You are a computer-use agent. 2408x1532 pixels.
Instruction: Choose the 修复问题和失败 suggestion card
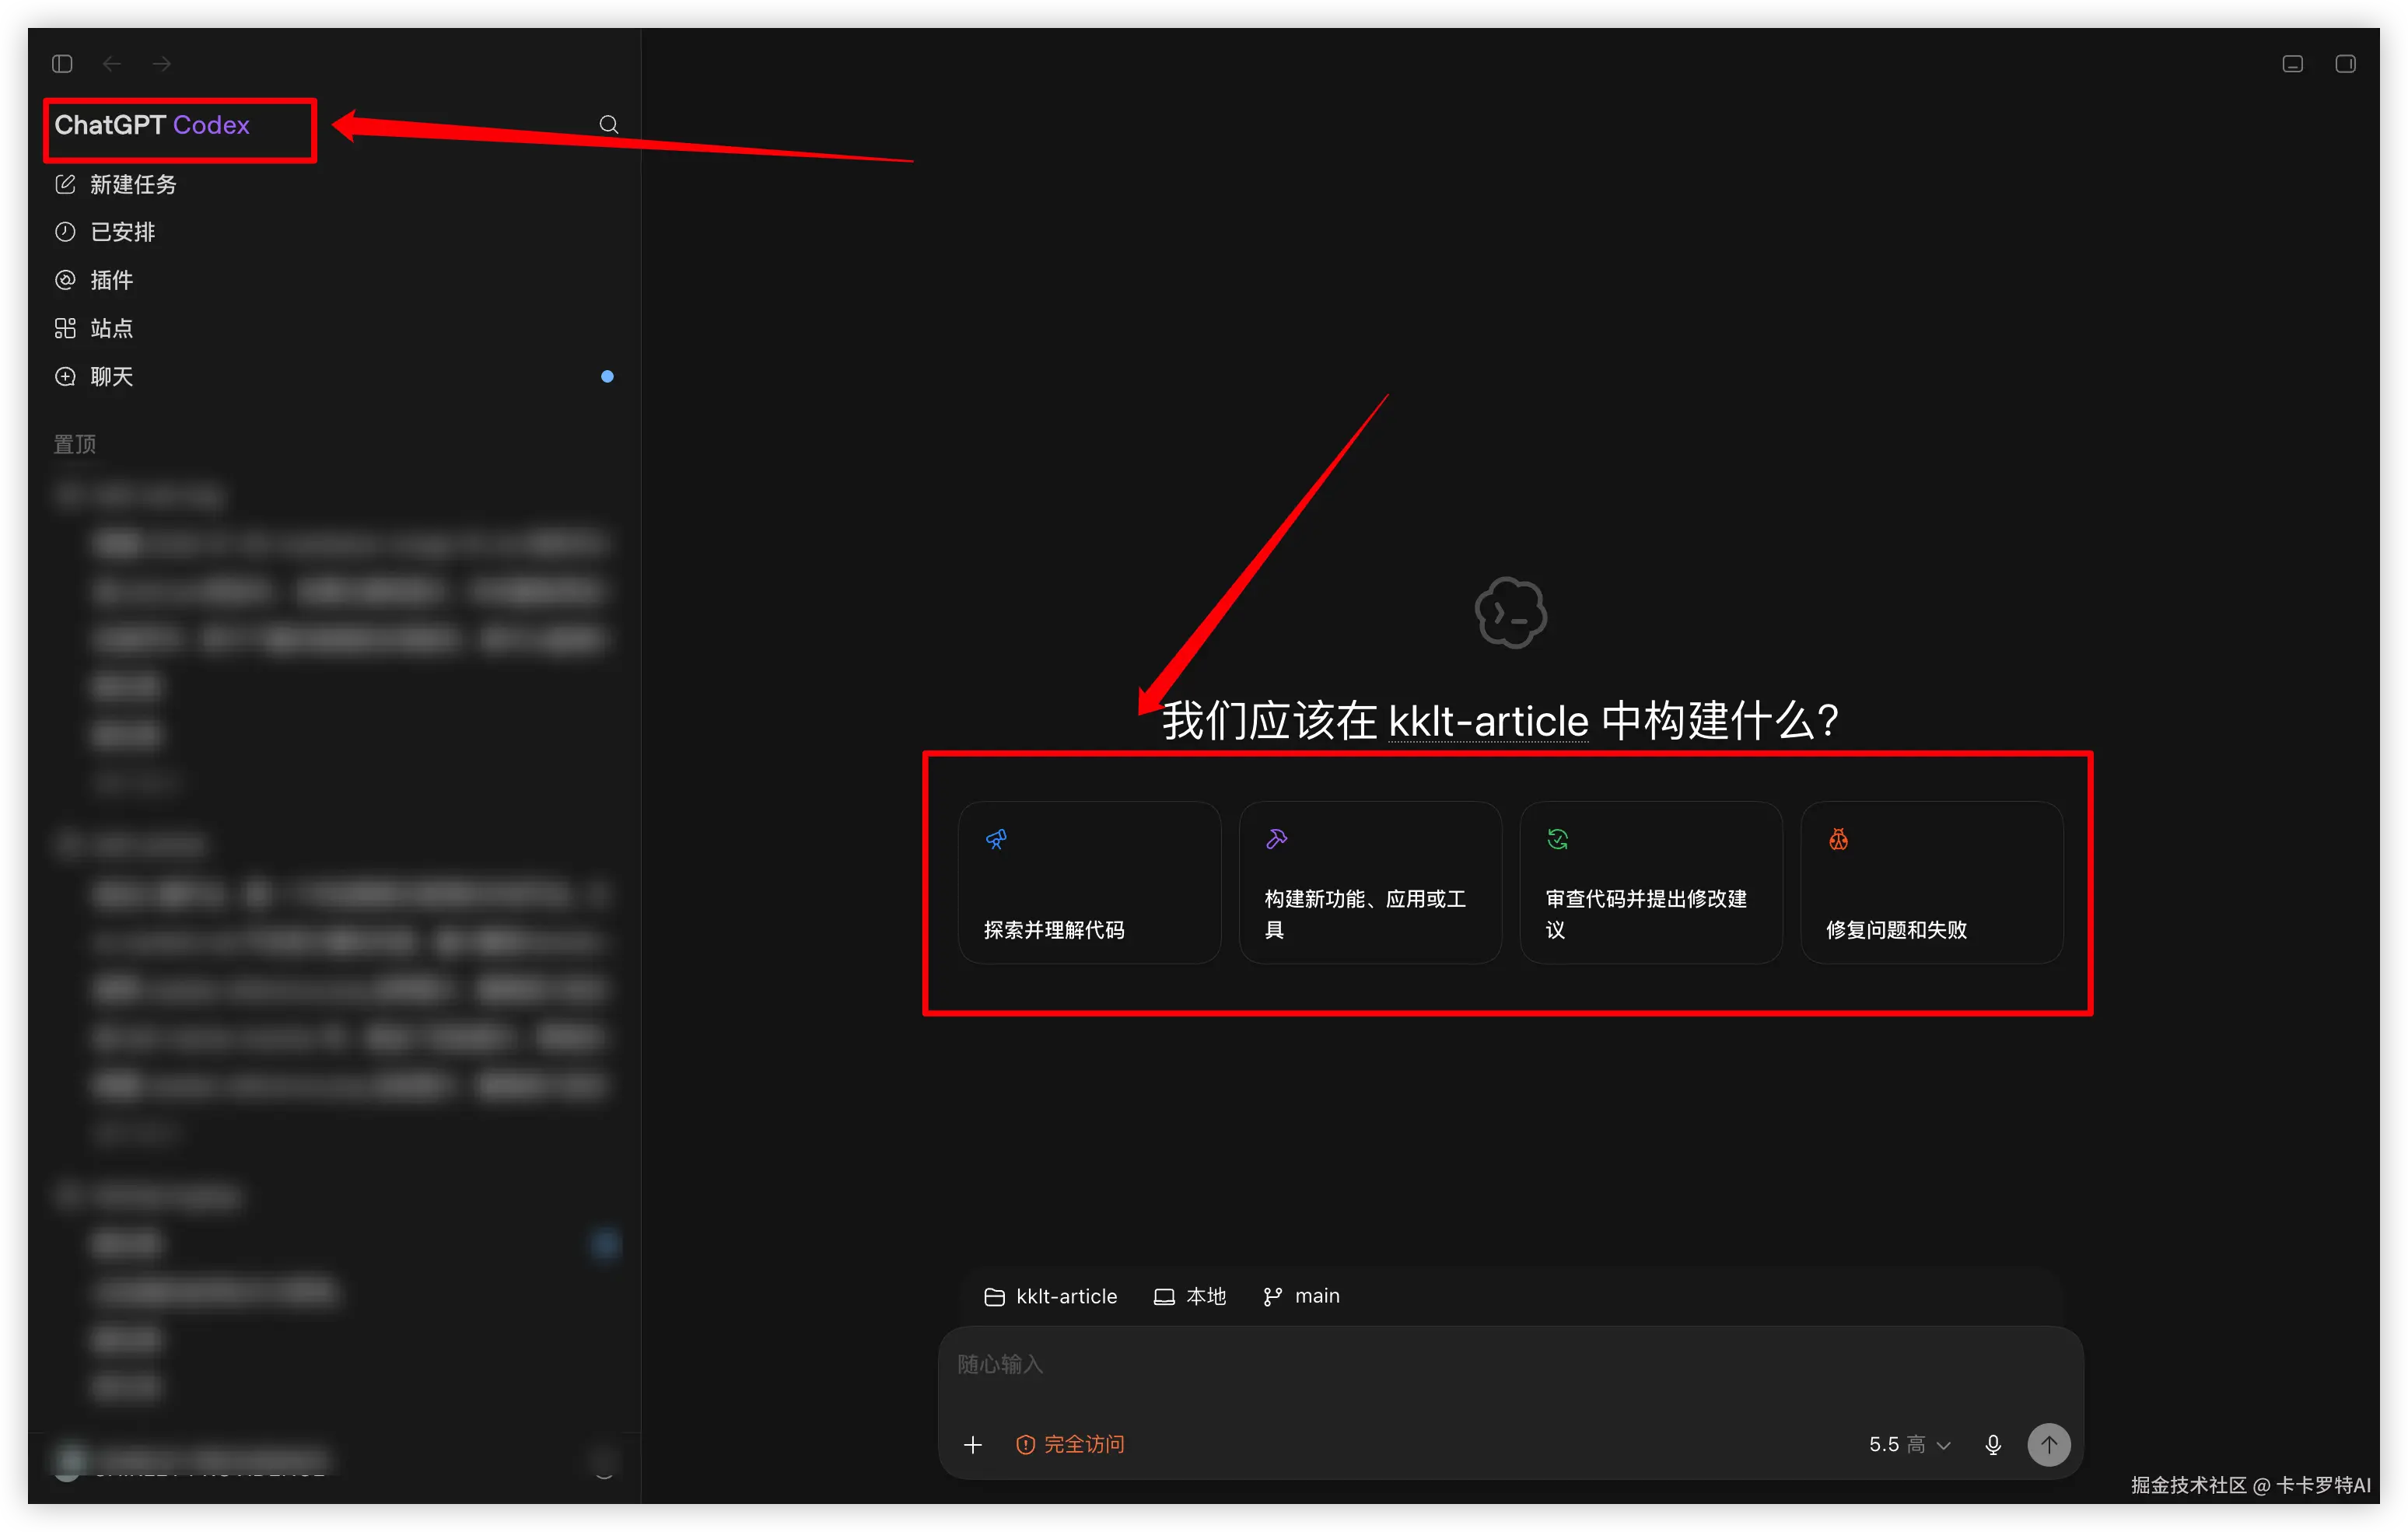(1932, 882)
